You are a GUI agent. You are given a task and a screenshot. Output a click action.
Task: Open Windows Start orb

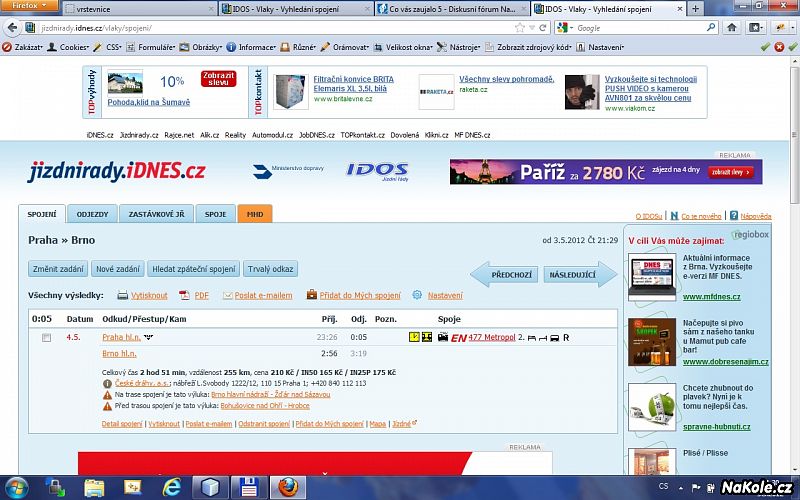pyautogui.click(x=17, y=487)
